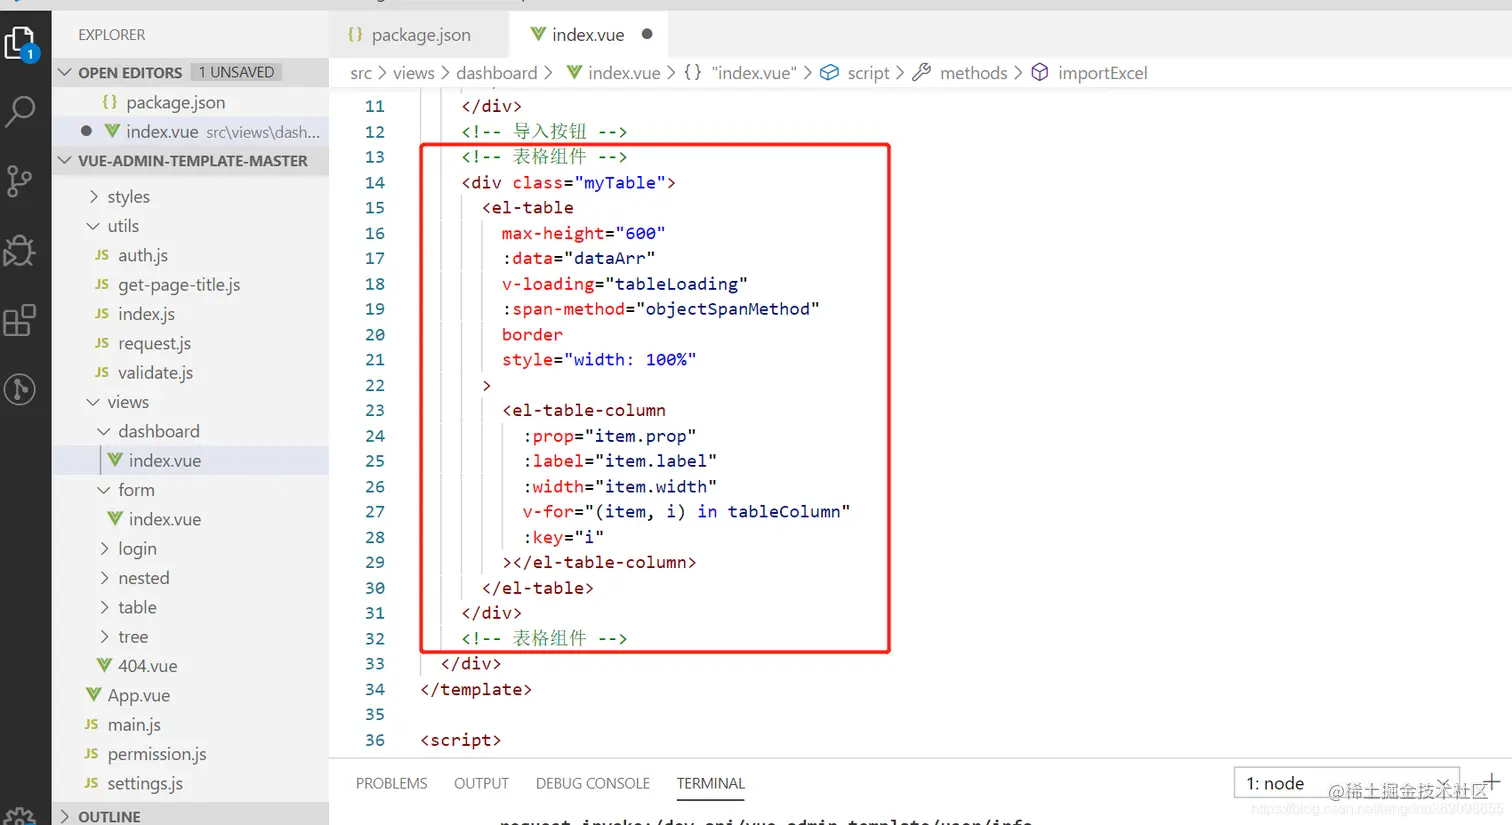Switch to the OUTPUT panel tab

pyautogui.click(x=481, y=783)
